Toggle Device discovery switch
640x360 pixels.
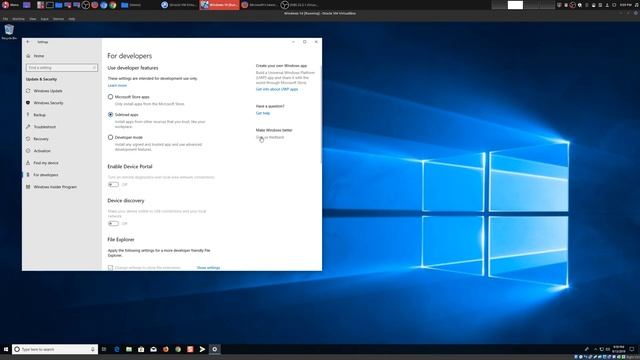(113, 223)
